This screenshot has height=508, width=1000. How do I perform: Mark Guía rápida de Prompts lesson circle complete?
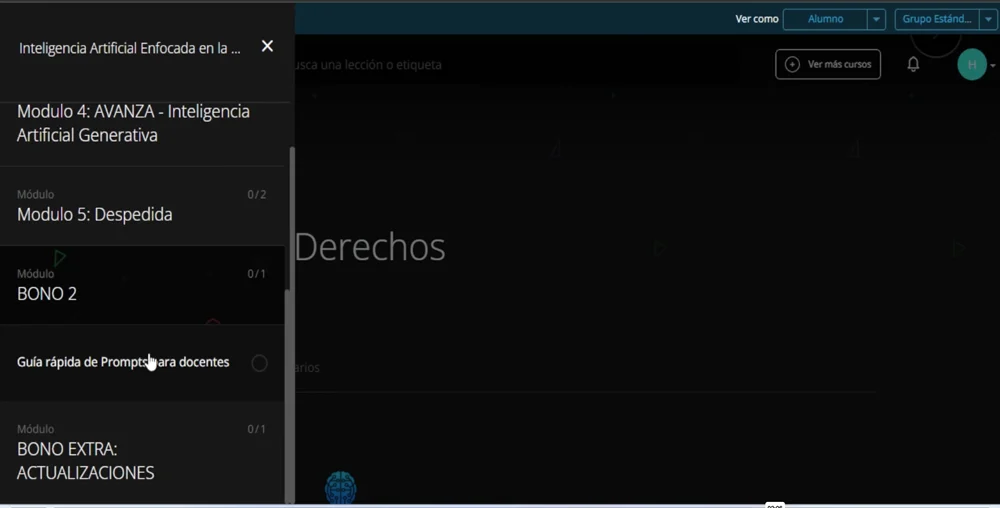point(259,363)
